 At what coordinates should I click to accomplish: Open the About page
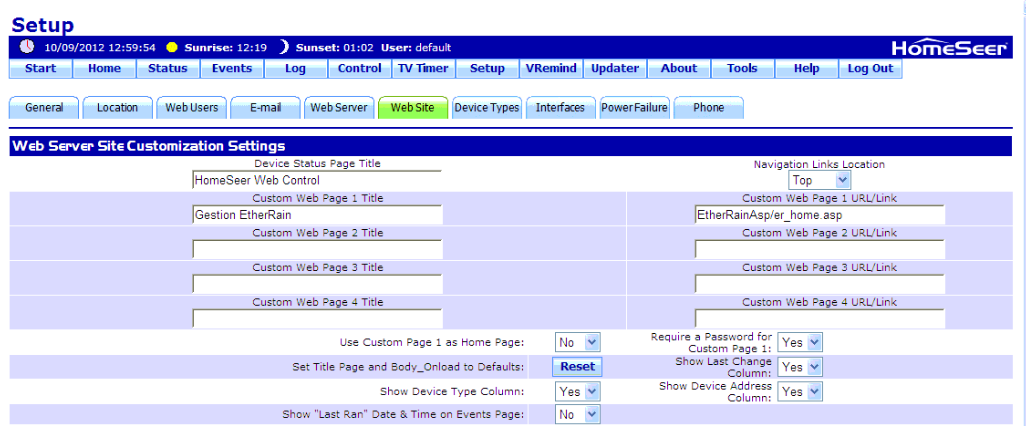pyautogui.click(x=679, y=69)
